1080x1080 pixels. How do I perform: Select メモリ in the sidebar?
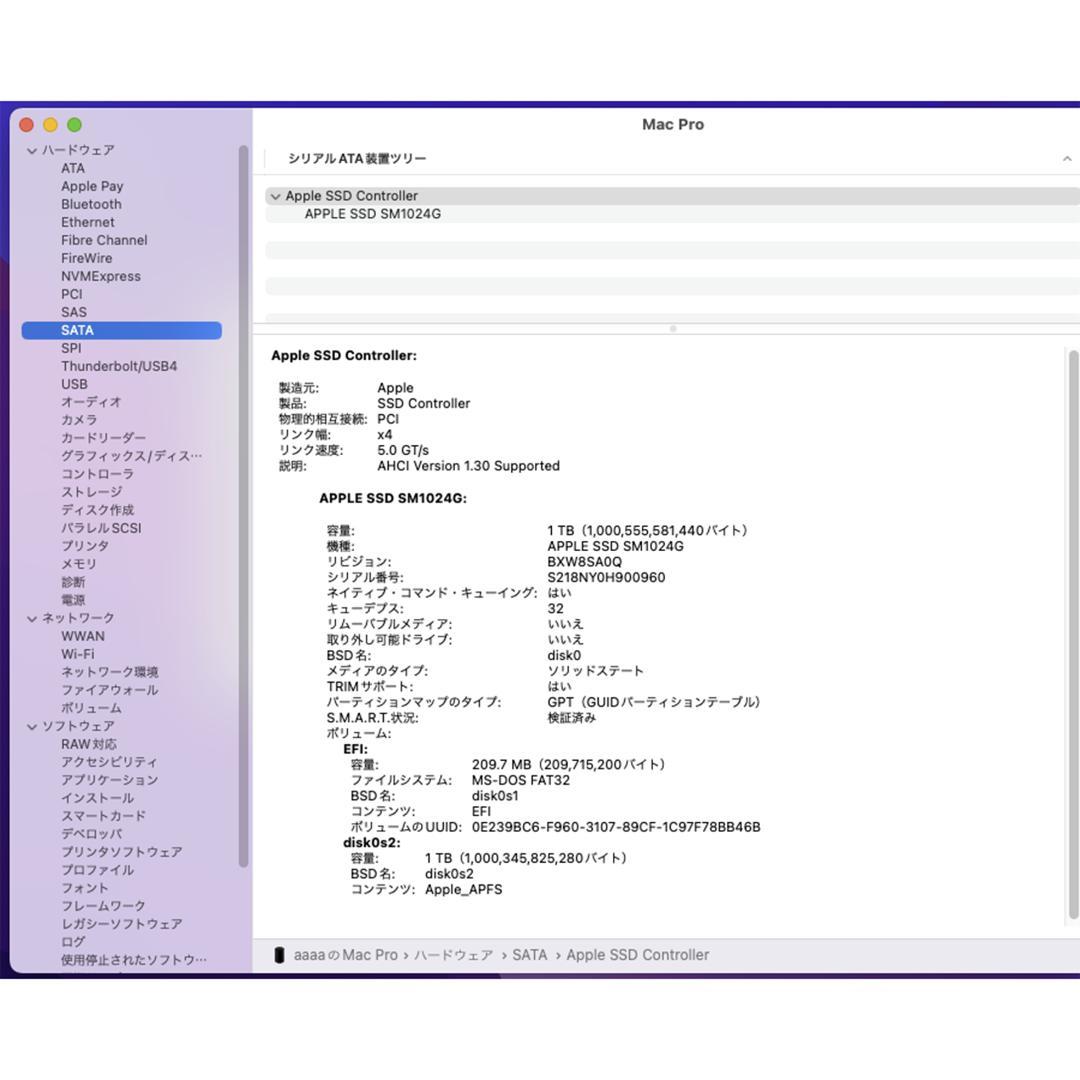pos(79,563)
